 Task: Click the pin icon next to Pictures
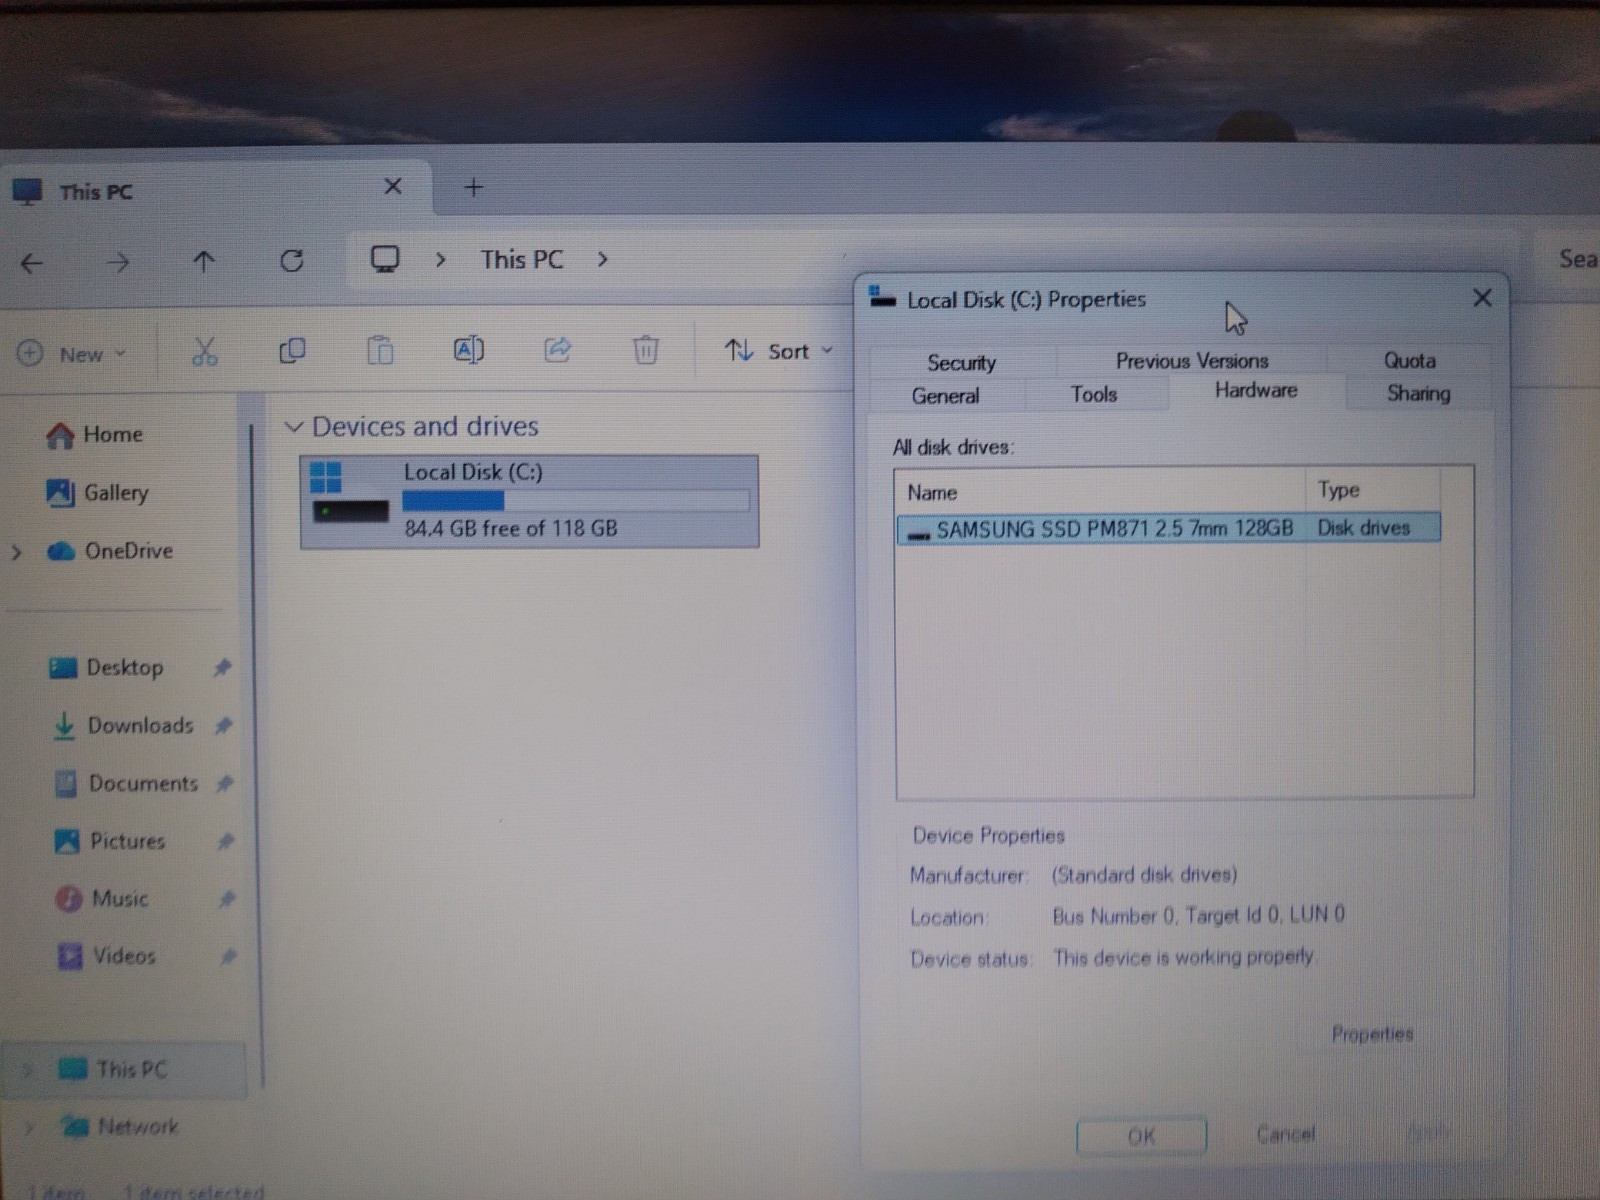pyautogui.click(x=226, y=841)
